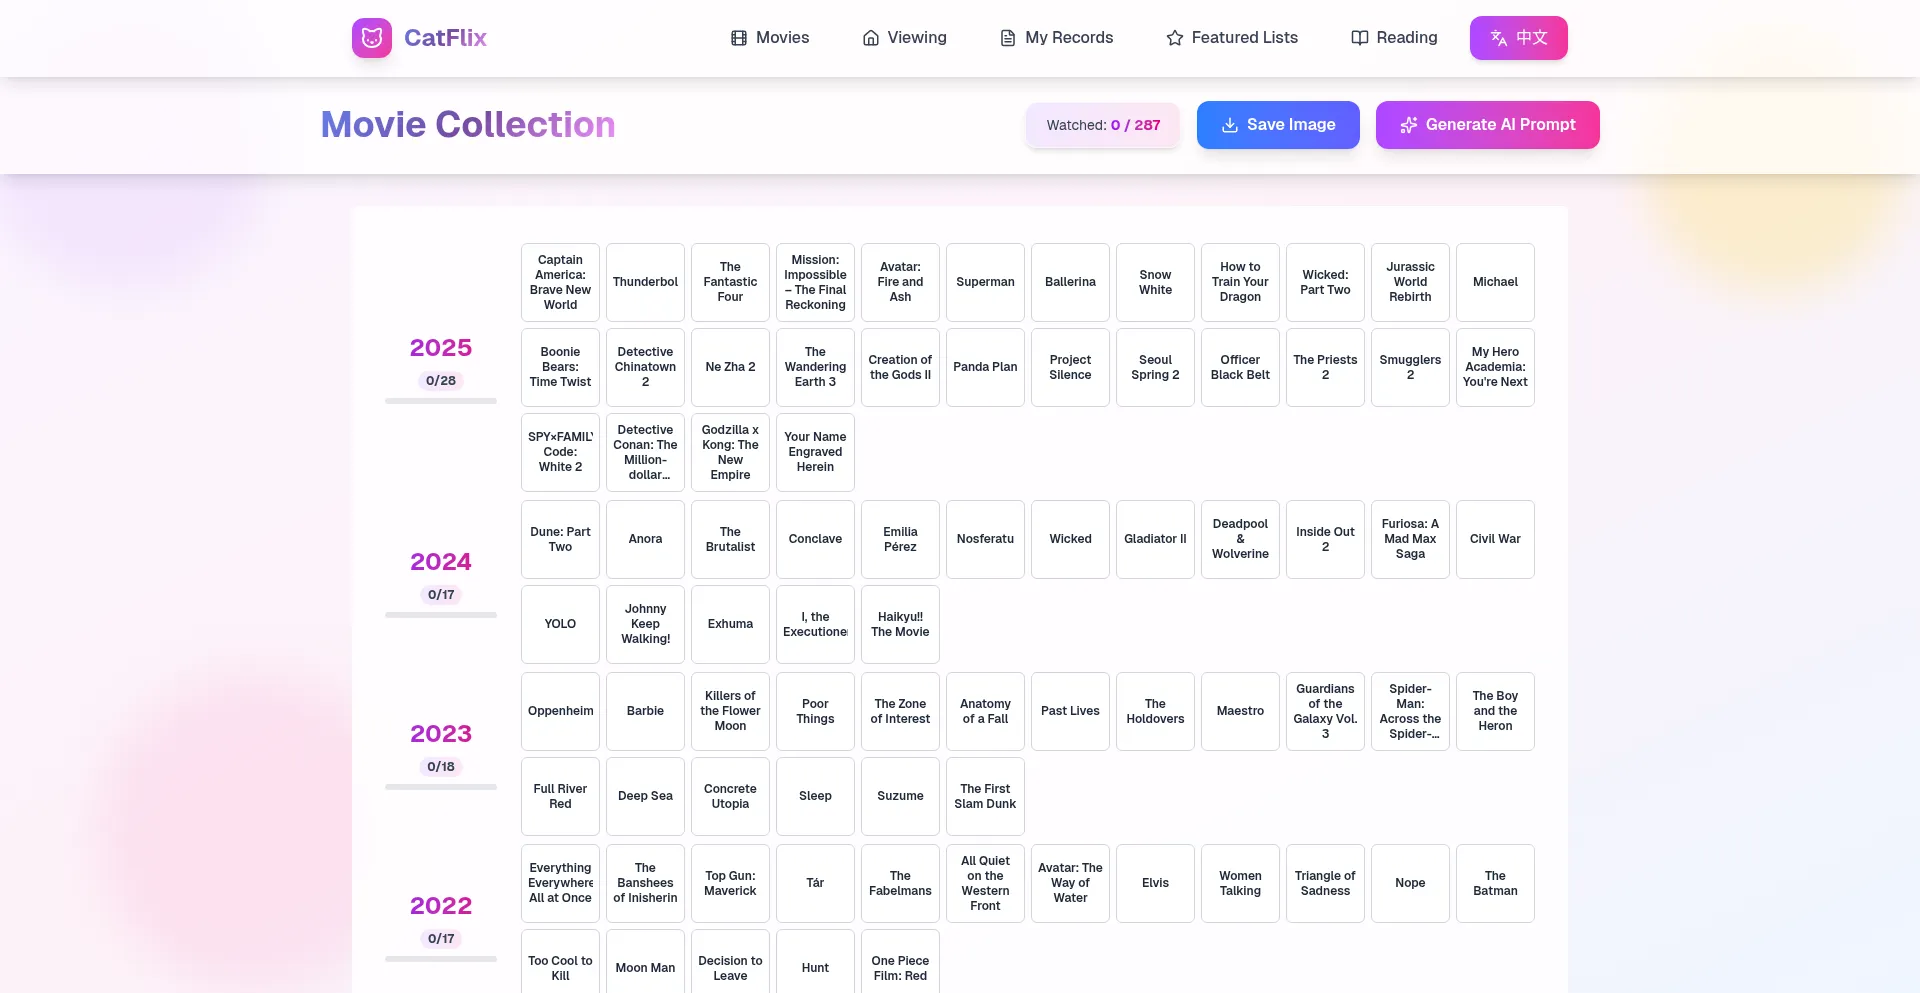Click the Save Image button

tap(1278, 125)
